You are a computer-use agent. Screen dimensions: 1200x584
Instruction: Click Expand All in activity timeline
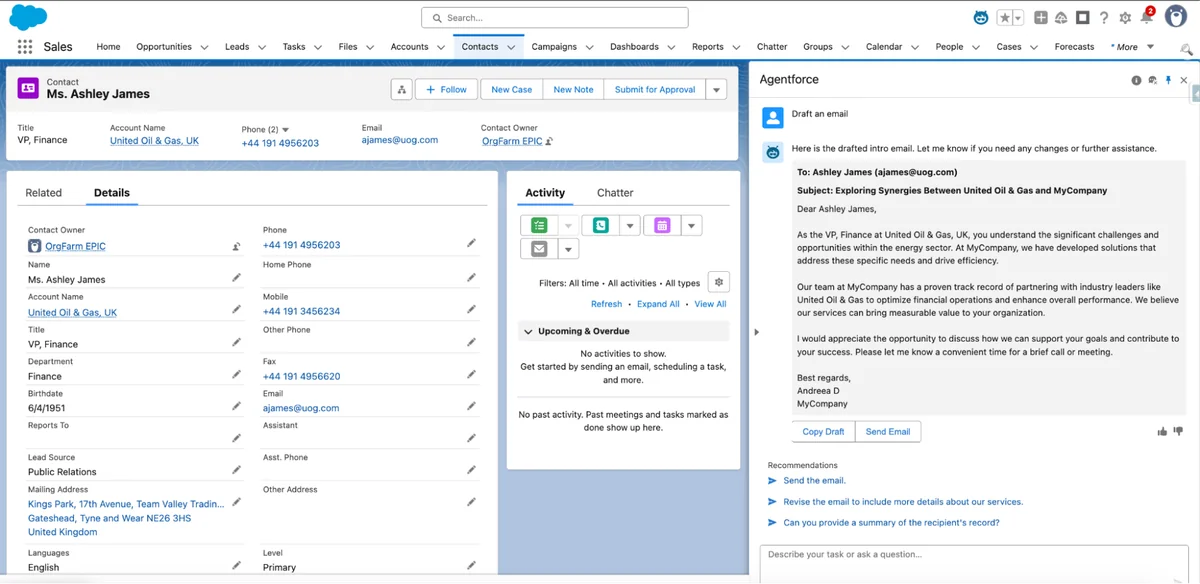(x=658, y=304)
